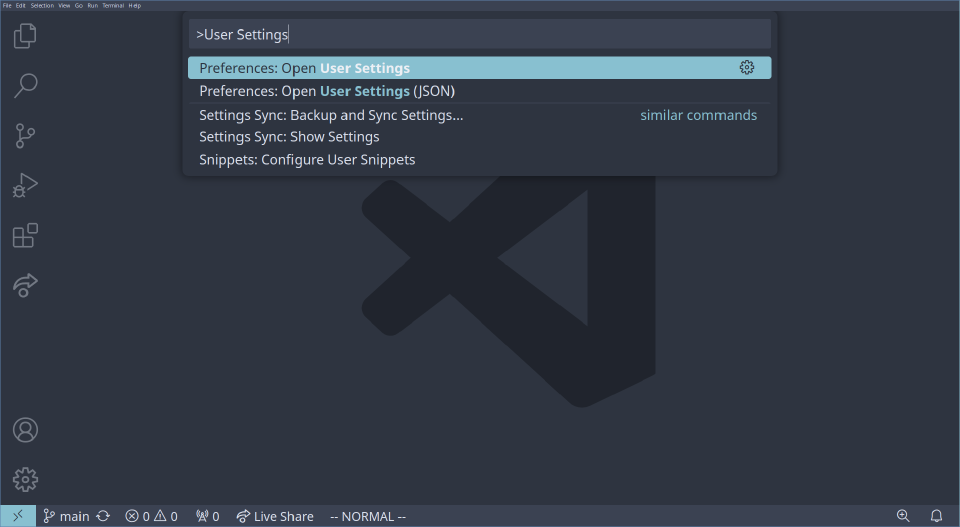The height and width of the screenshot is (527, 960).
Task: Open remote window indicator in status bar
Action: 18,516
